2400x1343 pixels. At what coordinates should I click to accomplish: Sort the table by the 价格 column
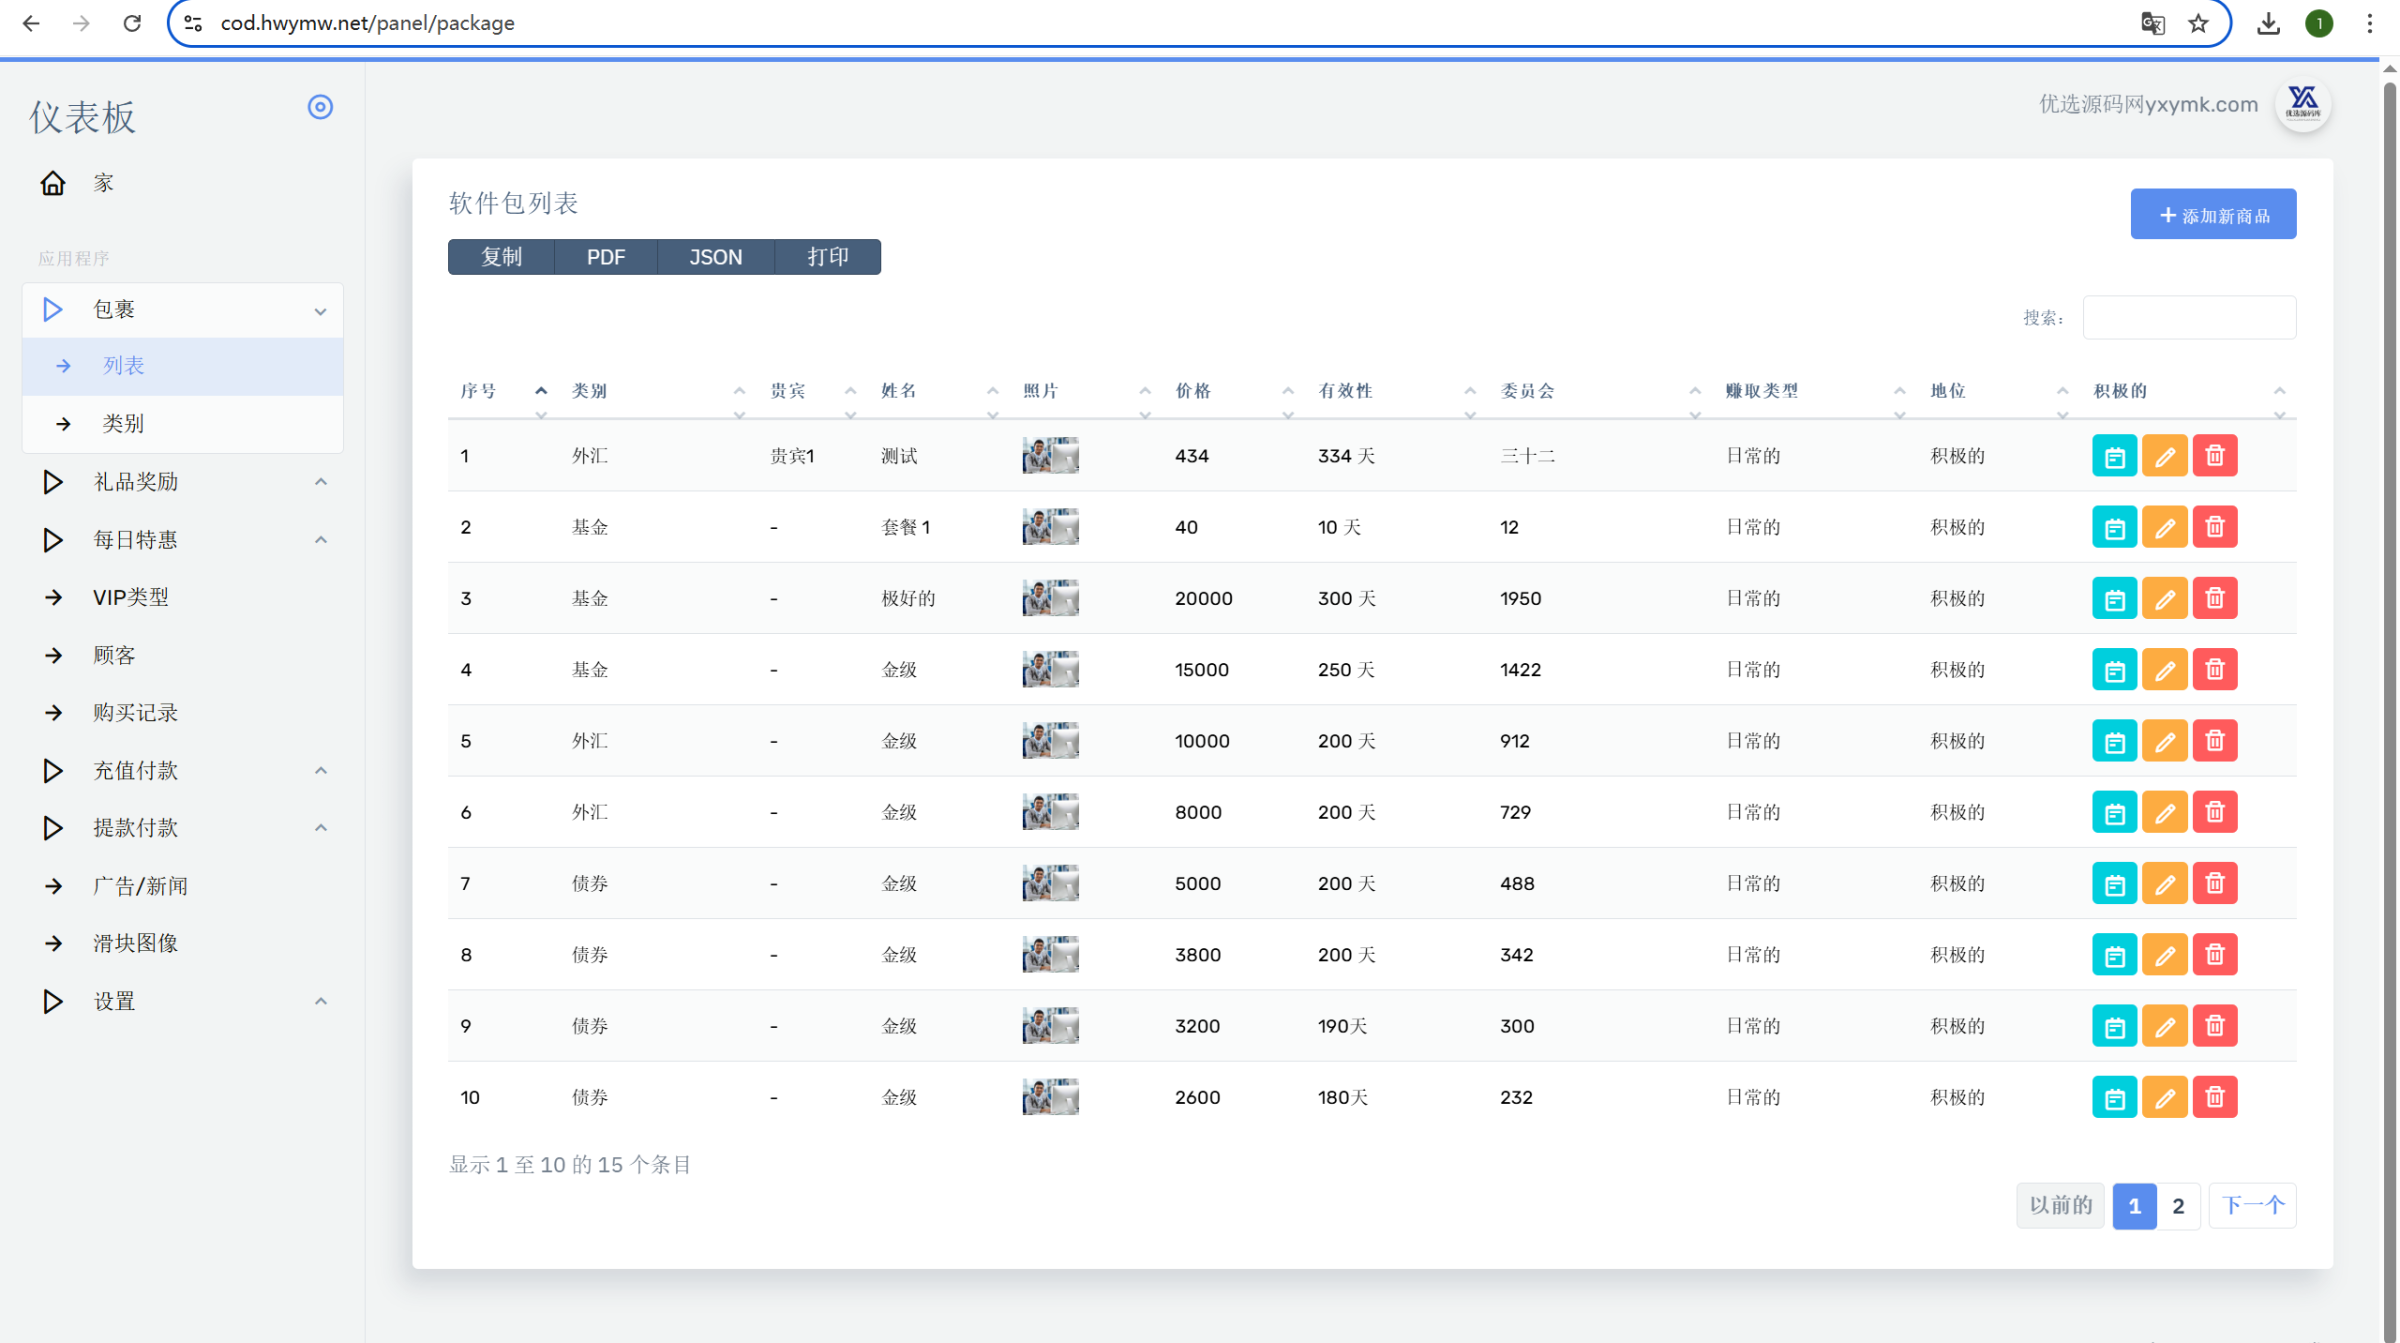(x=1193, y=391)
